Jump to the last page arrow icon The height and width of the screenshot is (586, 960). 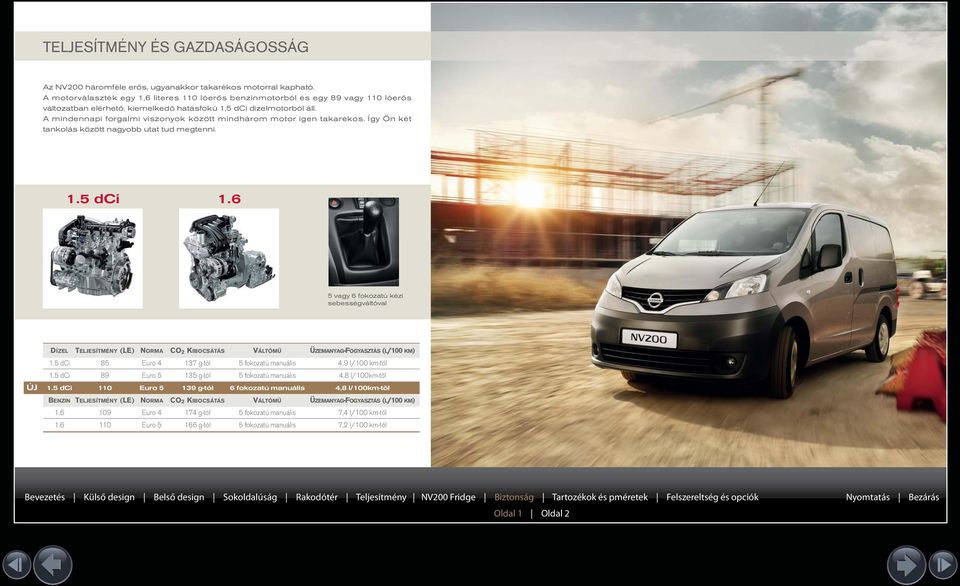coord(943,564)
